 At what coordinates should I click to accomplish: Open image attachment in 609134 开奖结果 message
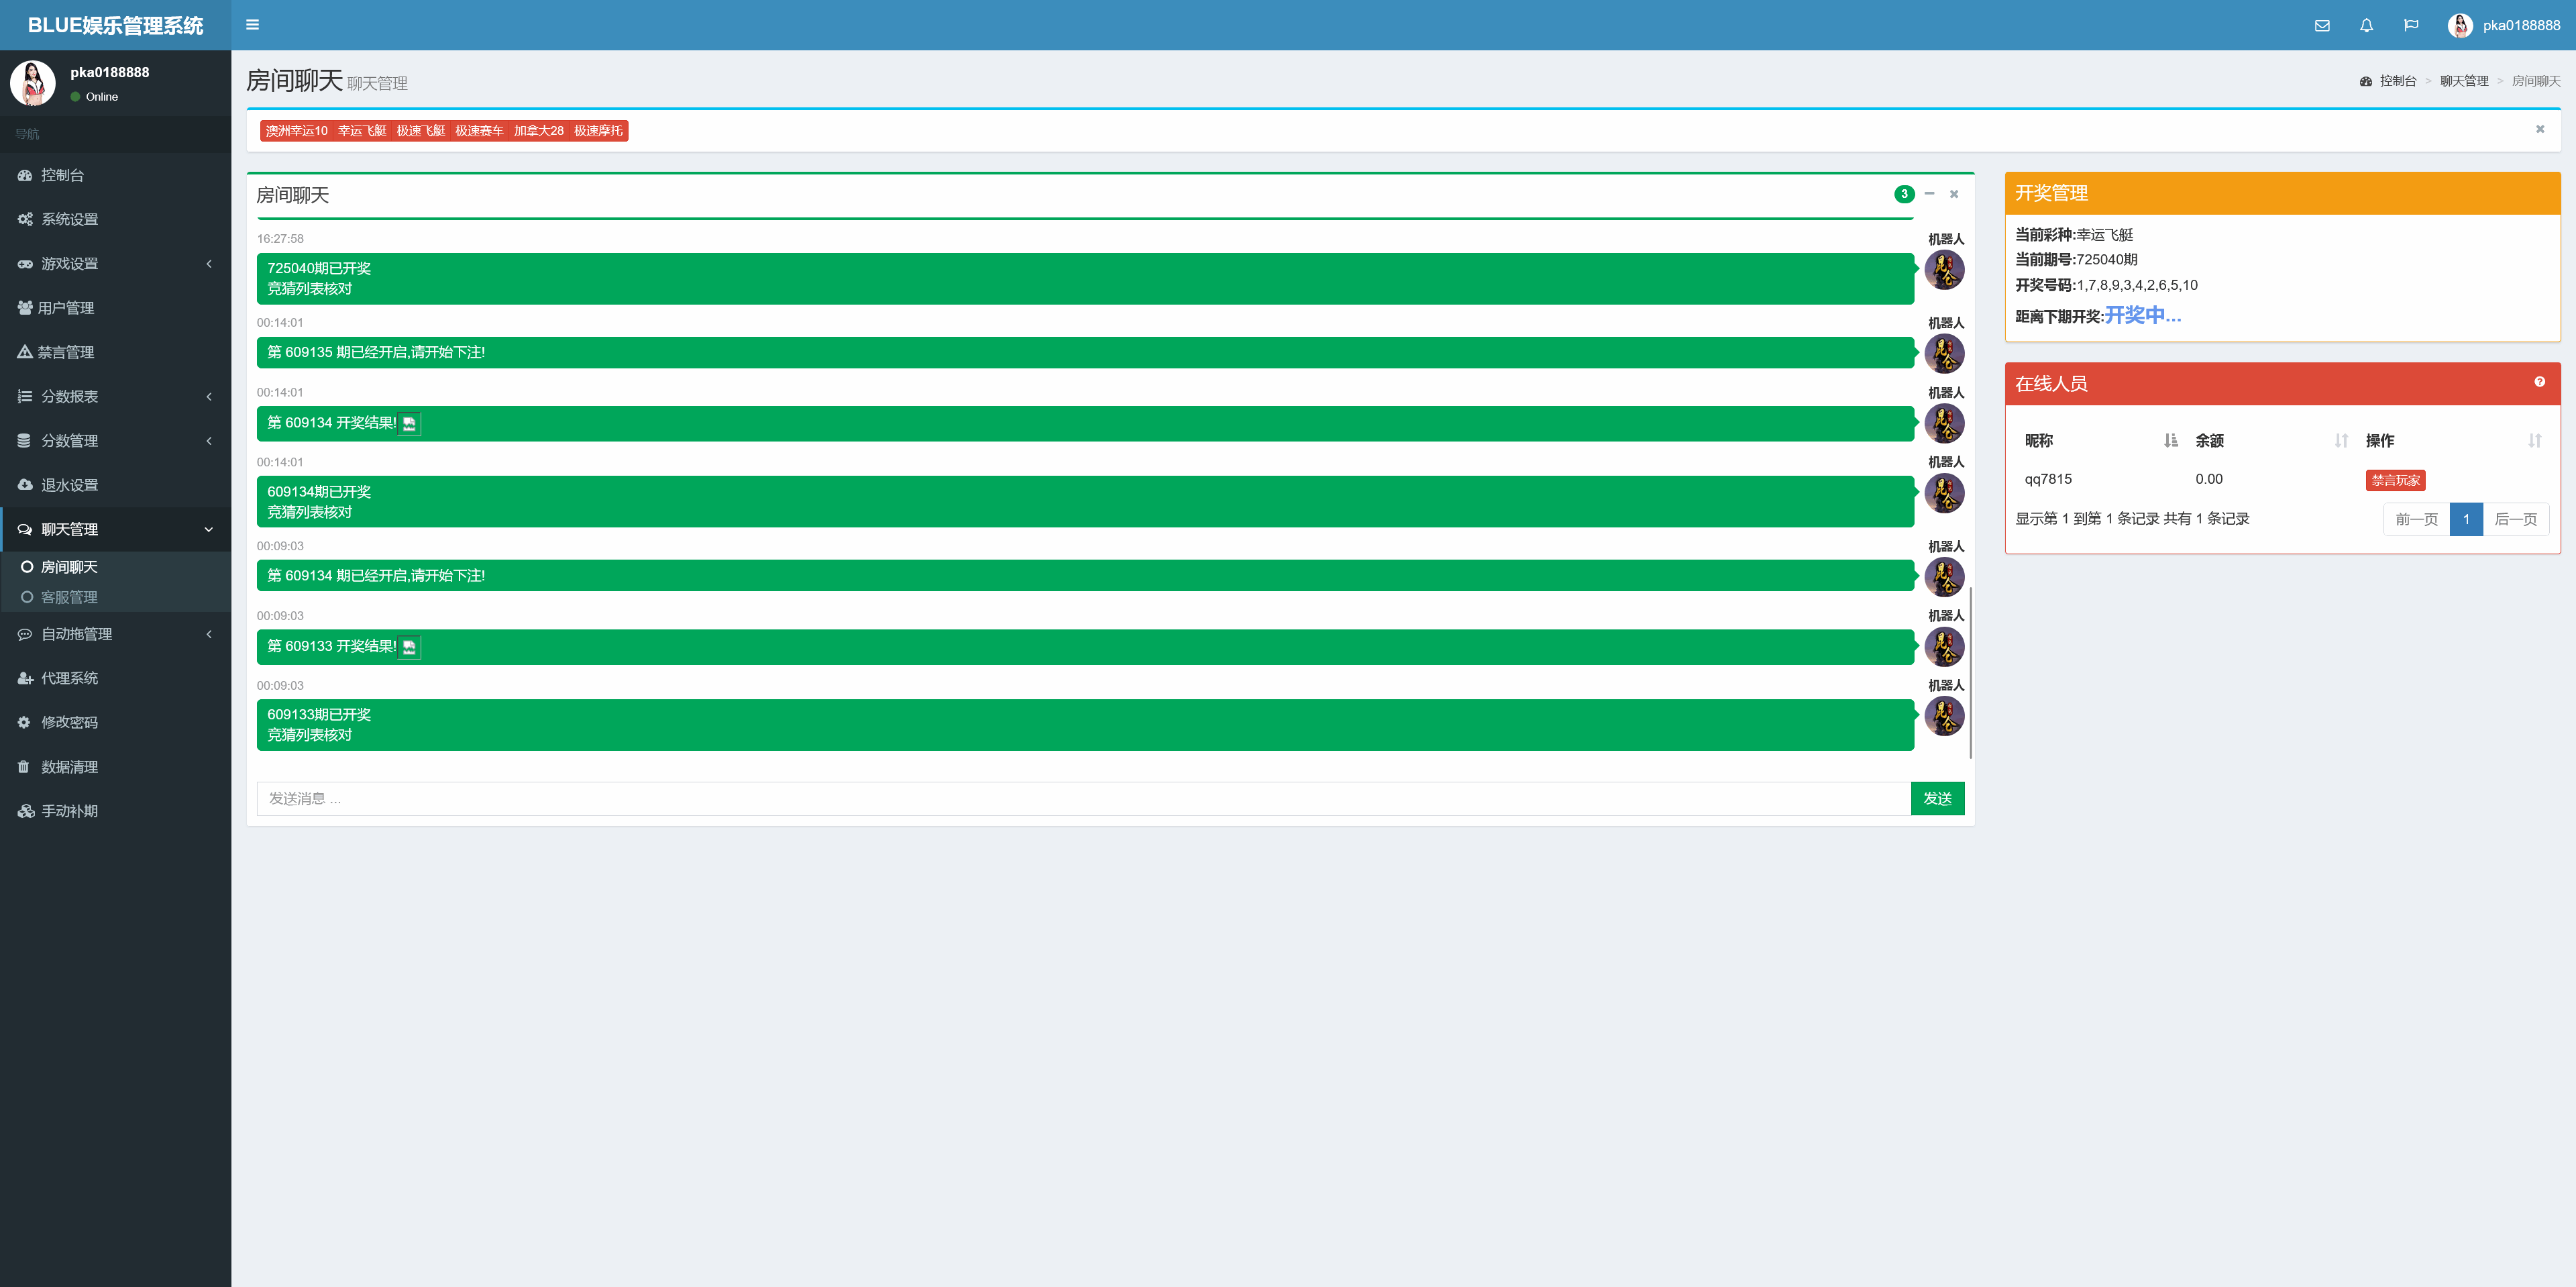[409, 424]
